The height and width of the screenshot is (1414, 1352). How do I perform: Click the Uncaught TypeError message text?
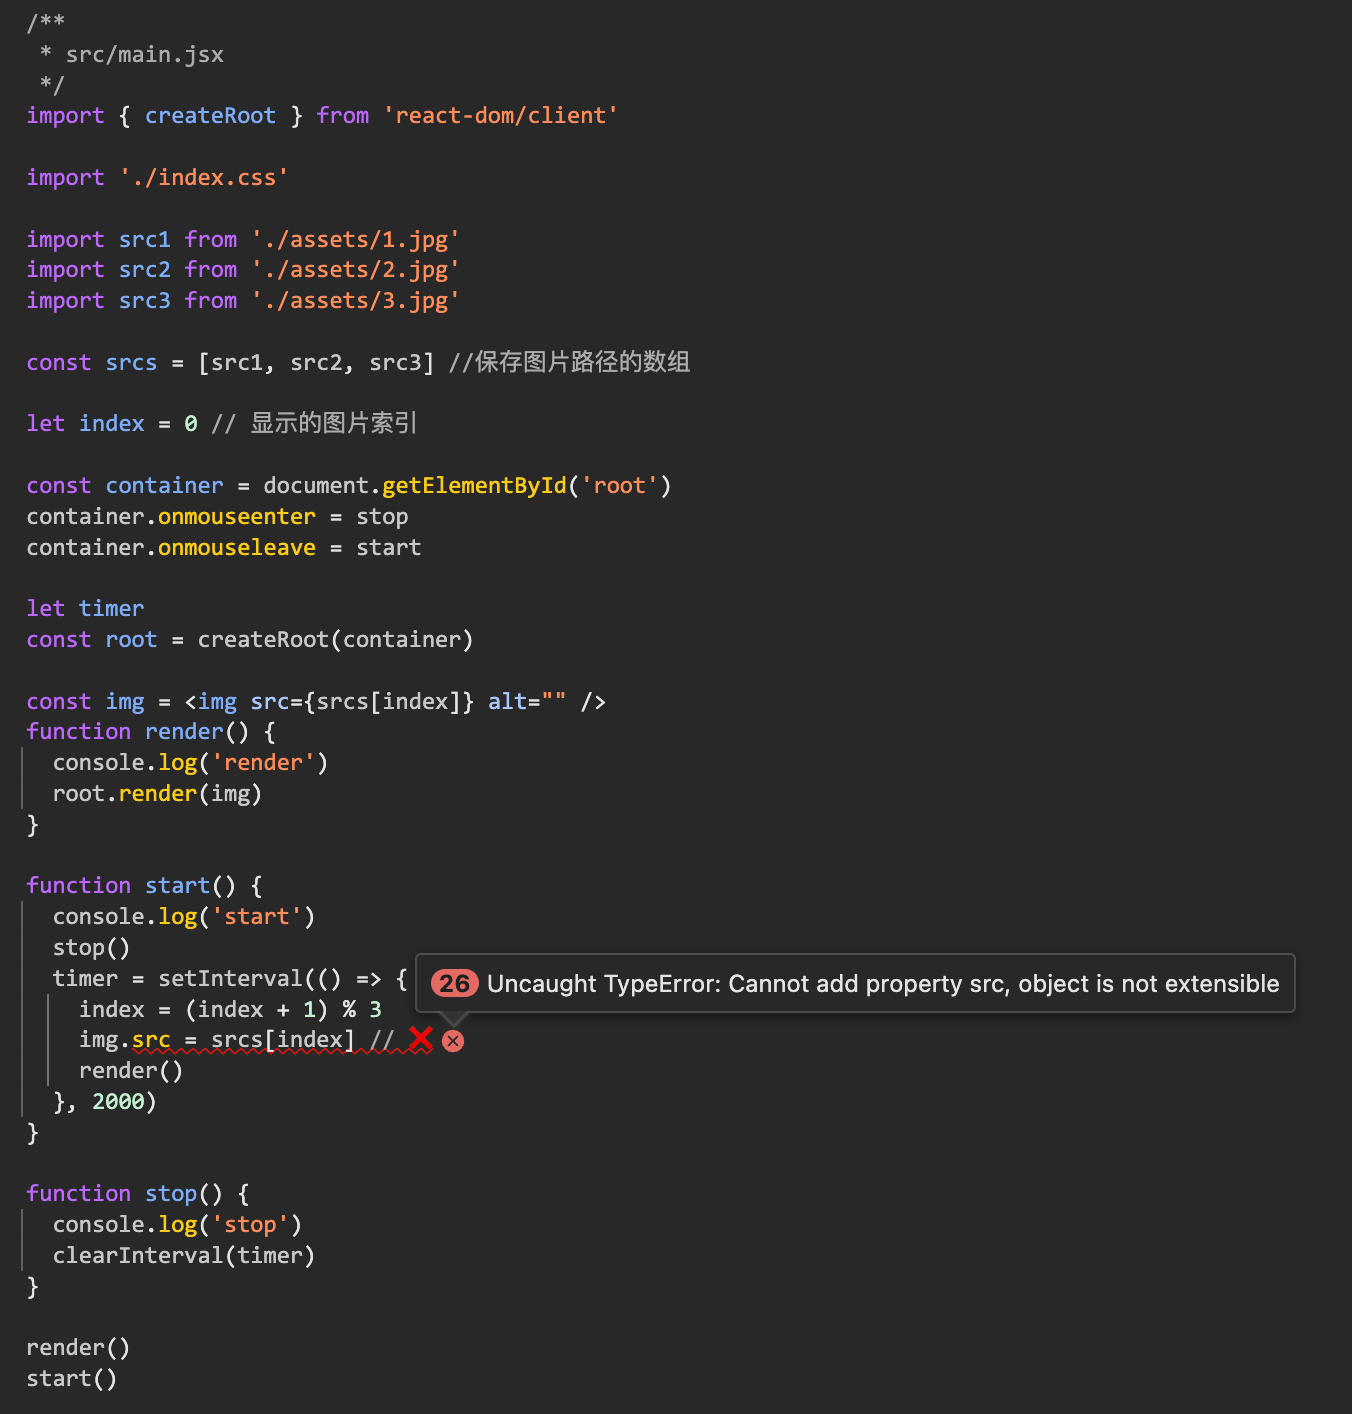[x=883, y=984]
